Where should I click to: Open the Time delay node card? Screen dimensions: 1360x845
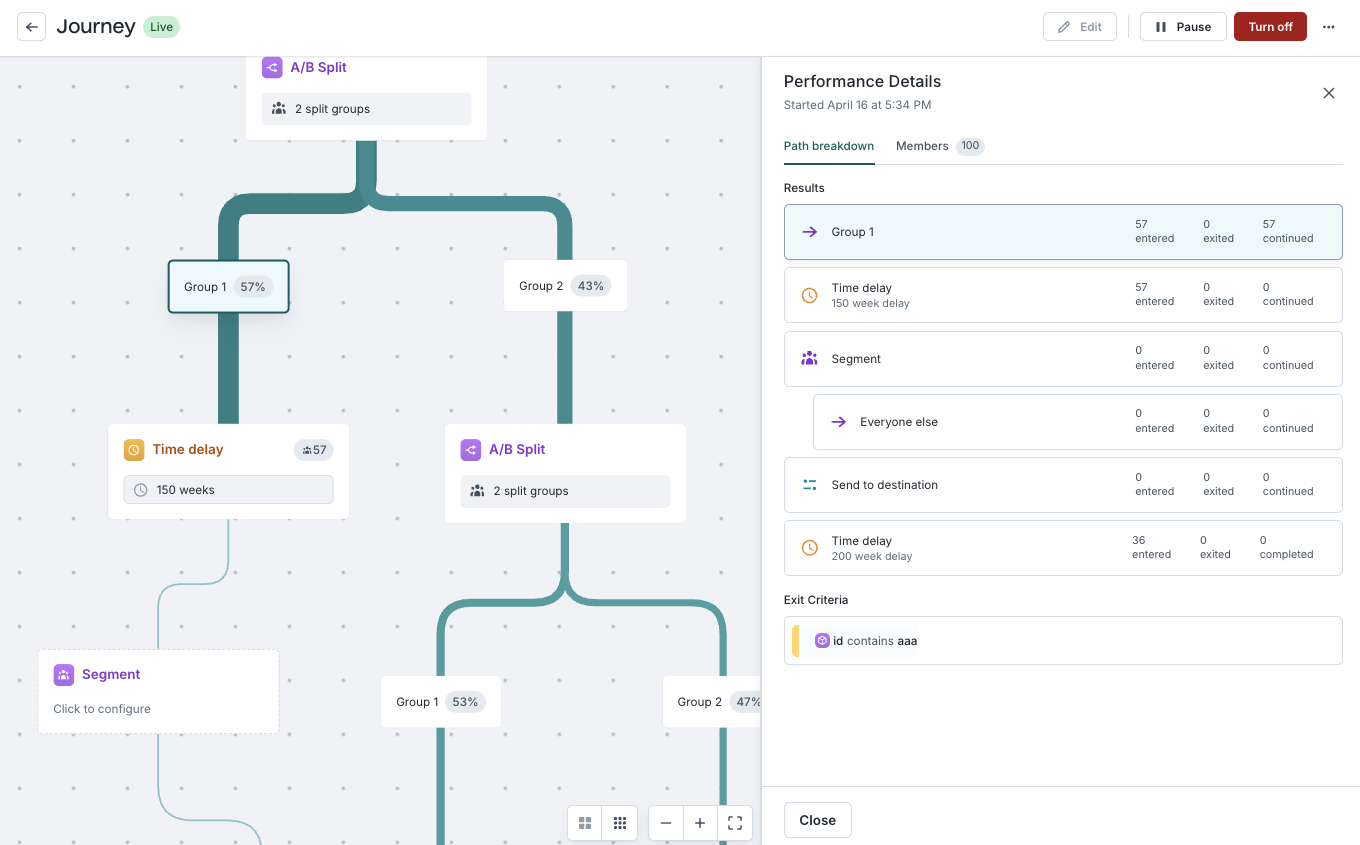pyautogui.click(x=228, y=472)
